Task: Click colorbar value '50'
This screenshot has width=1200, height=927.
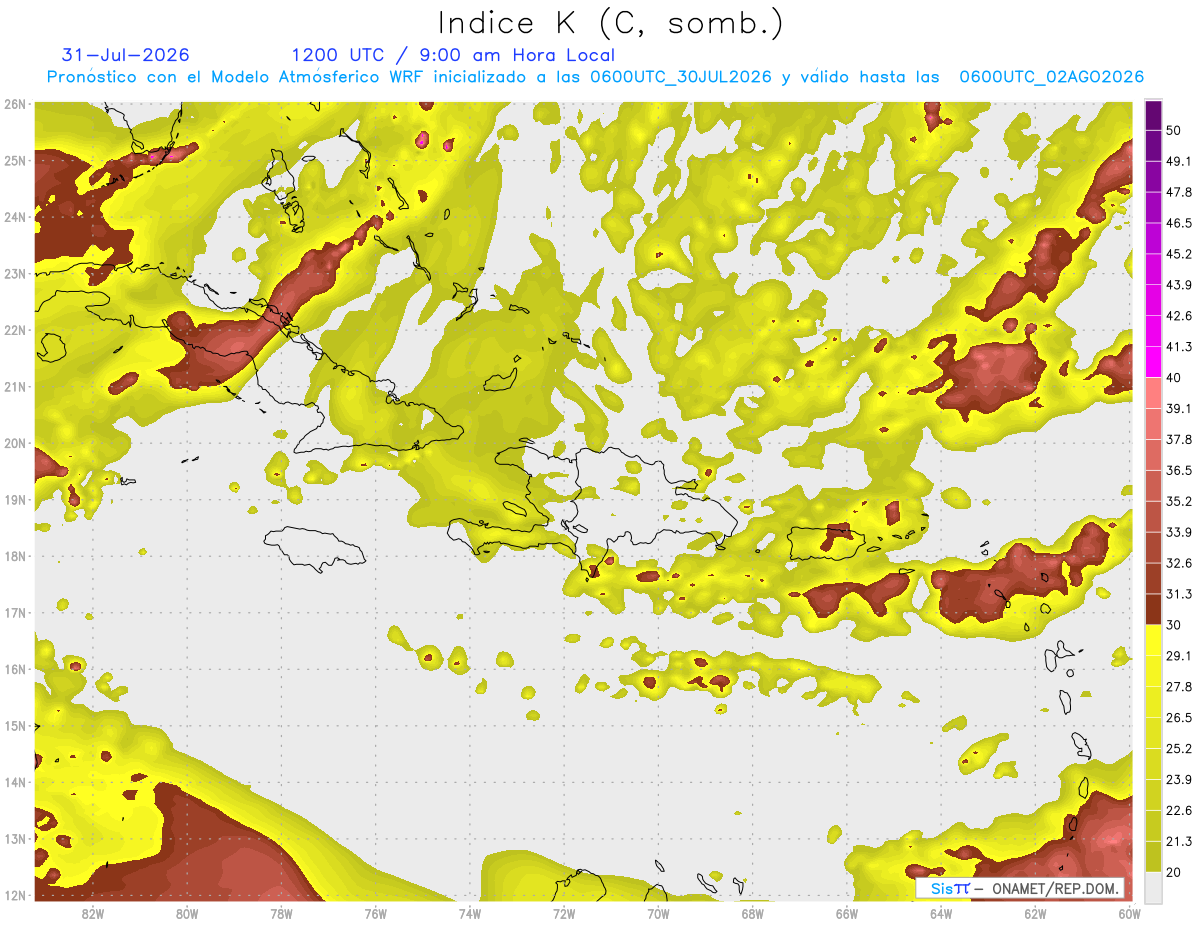Action: click(1175, 130)
